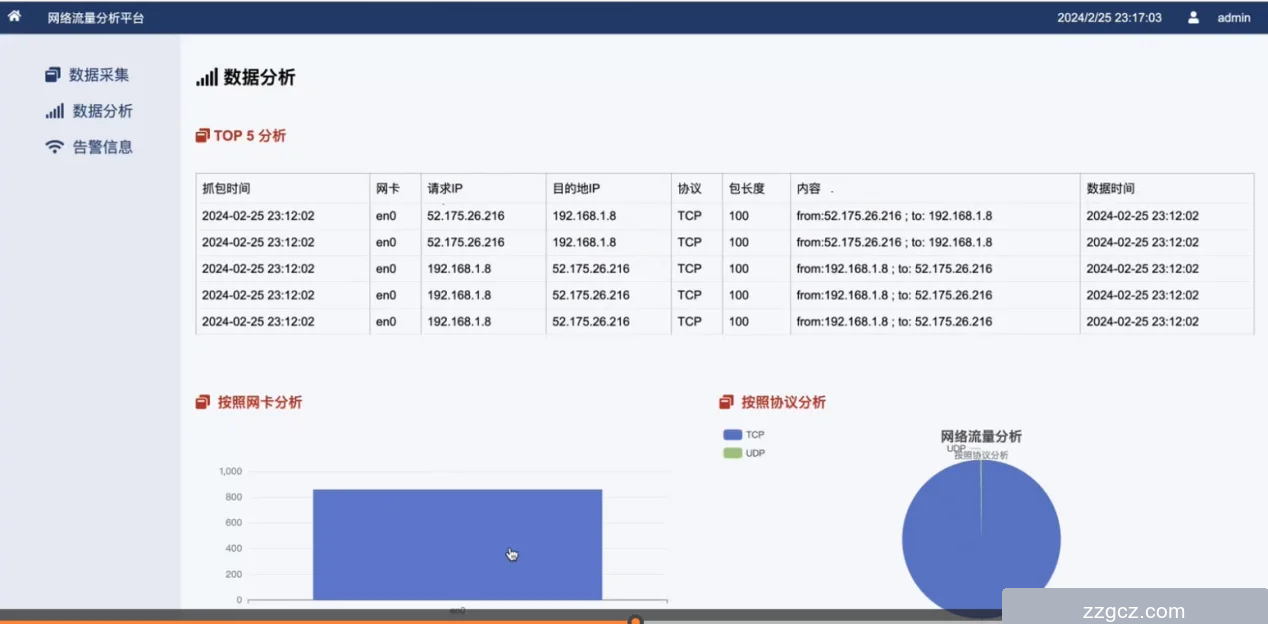Viewport: 1268px width, 624px height.
Task: Click the 数据采集 sidebar icon
Action: tap(53, 75)
